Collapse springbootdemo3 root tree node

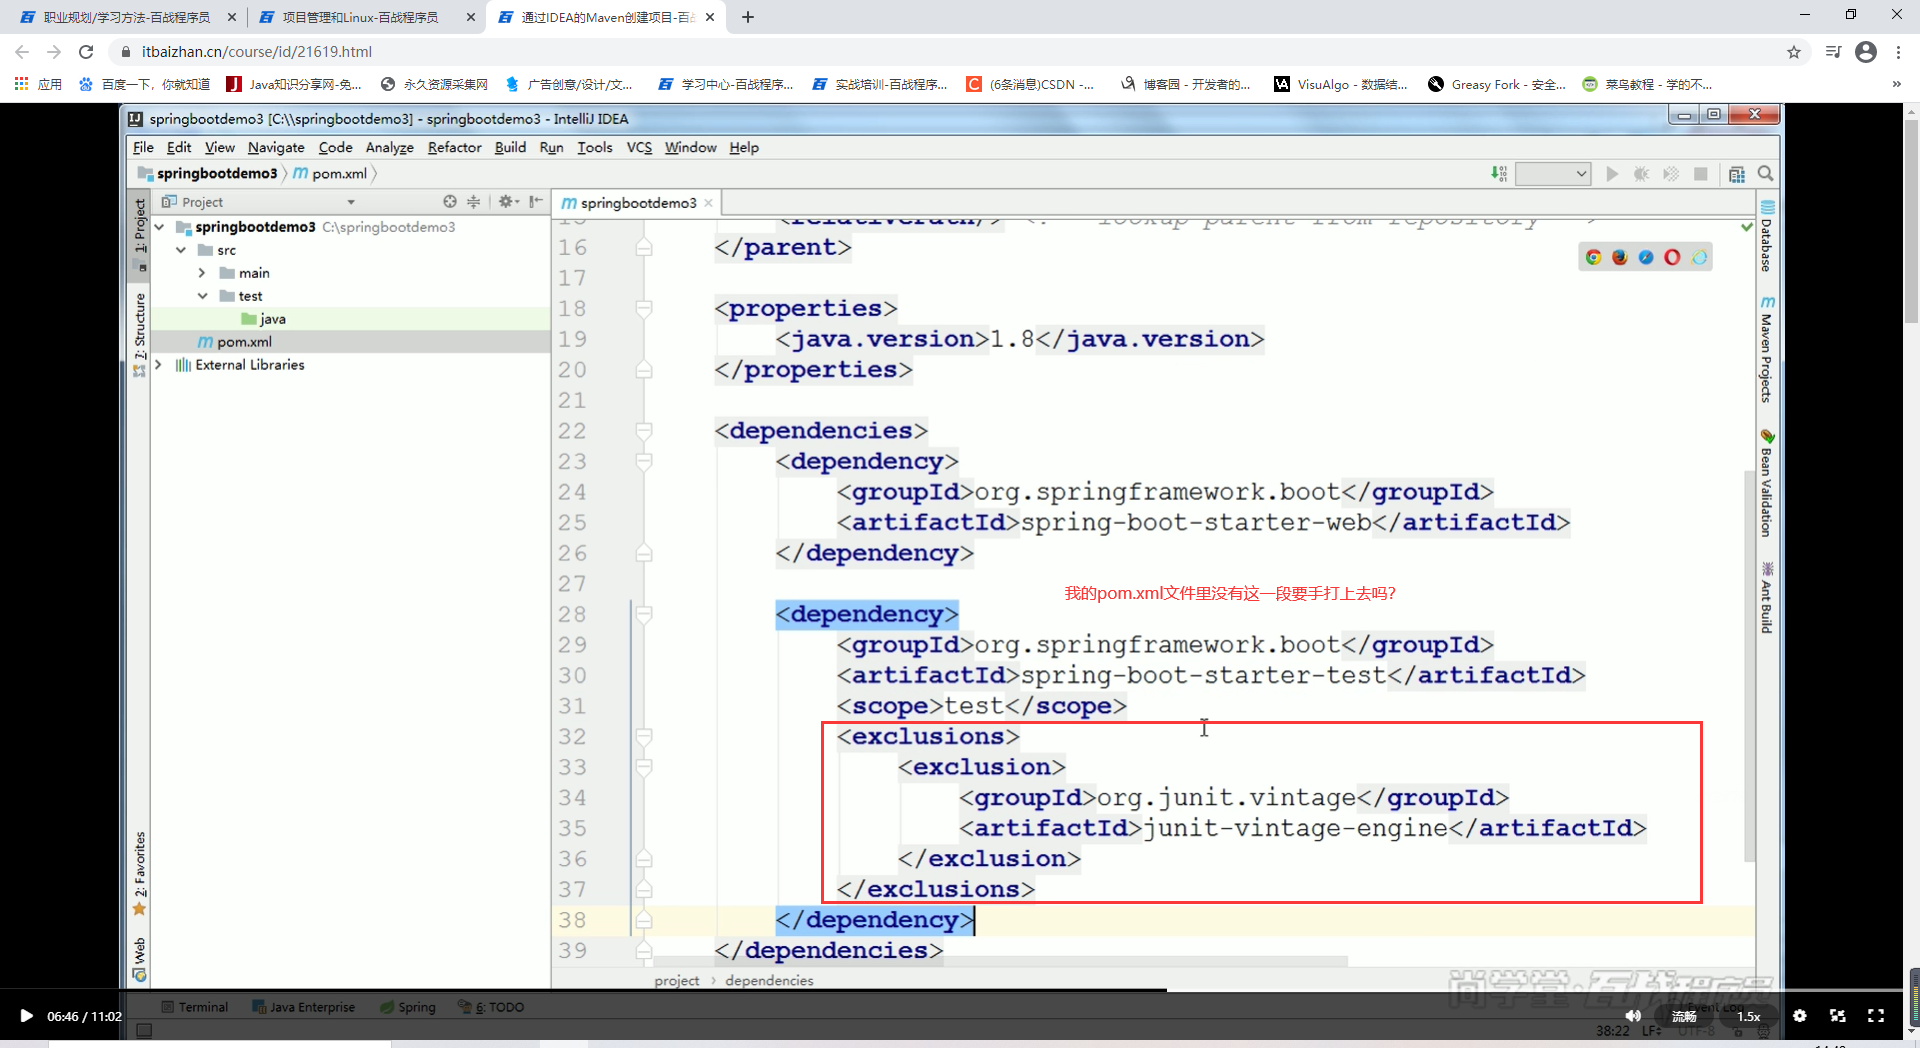click(x=159, y=227)
